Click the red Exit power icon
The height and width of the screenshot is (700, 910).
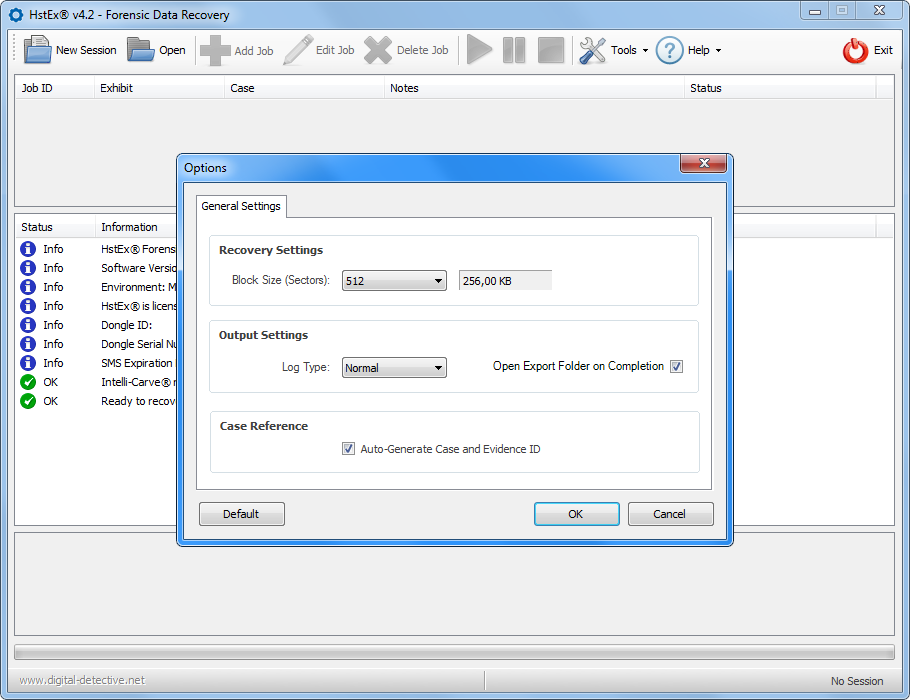855,50
